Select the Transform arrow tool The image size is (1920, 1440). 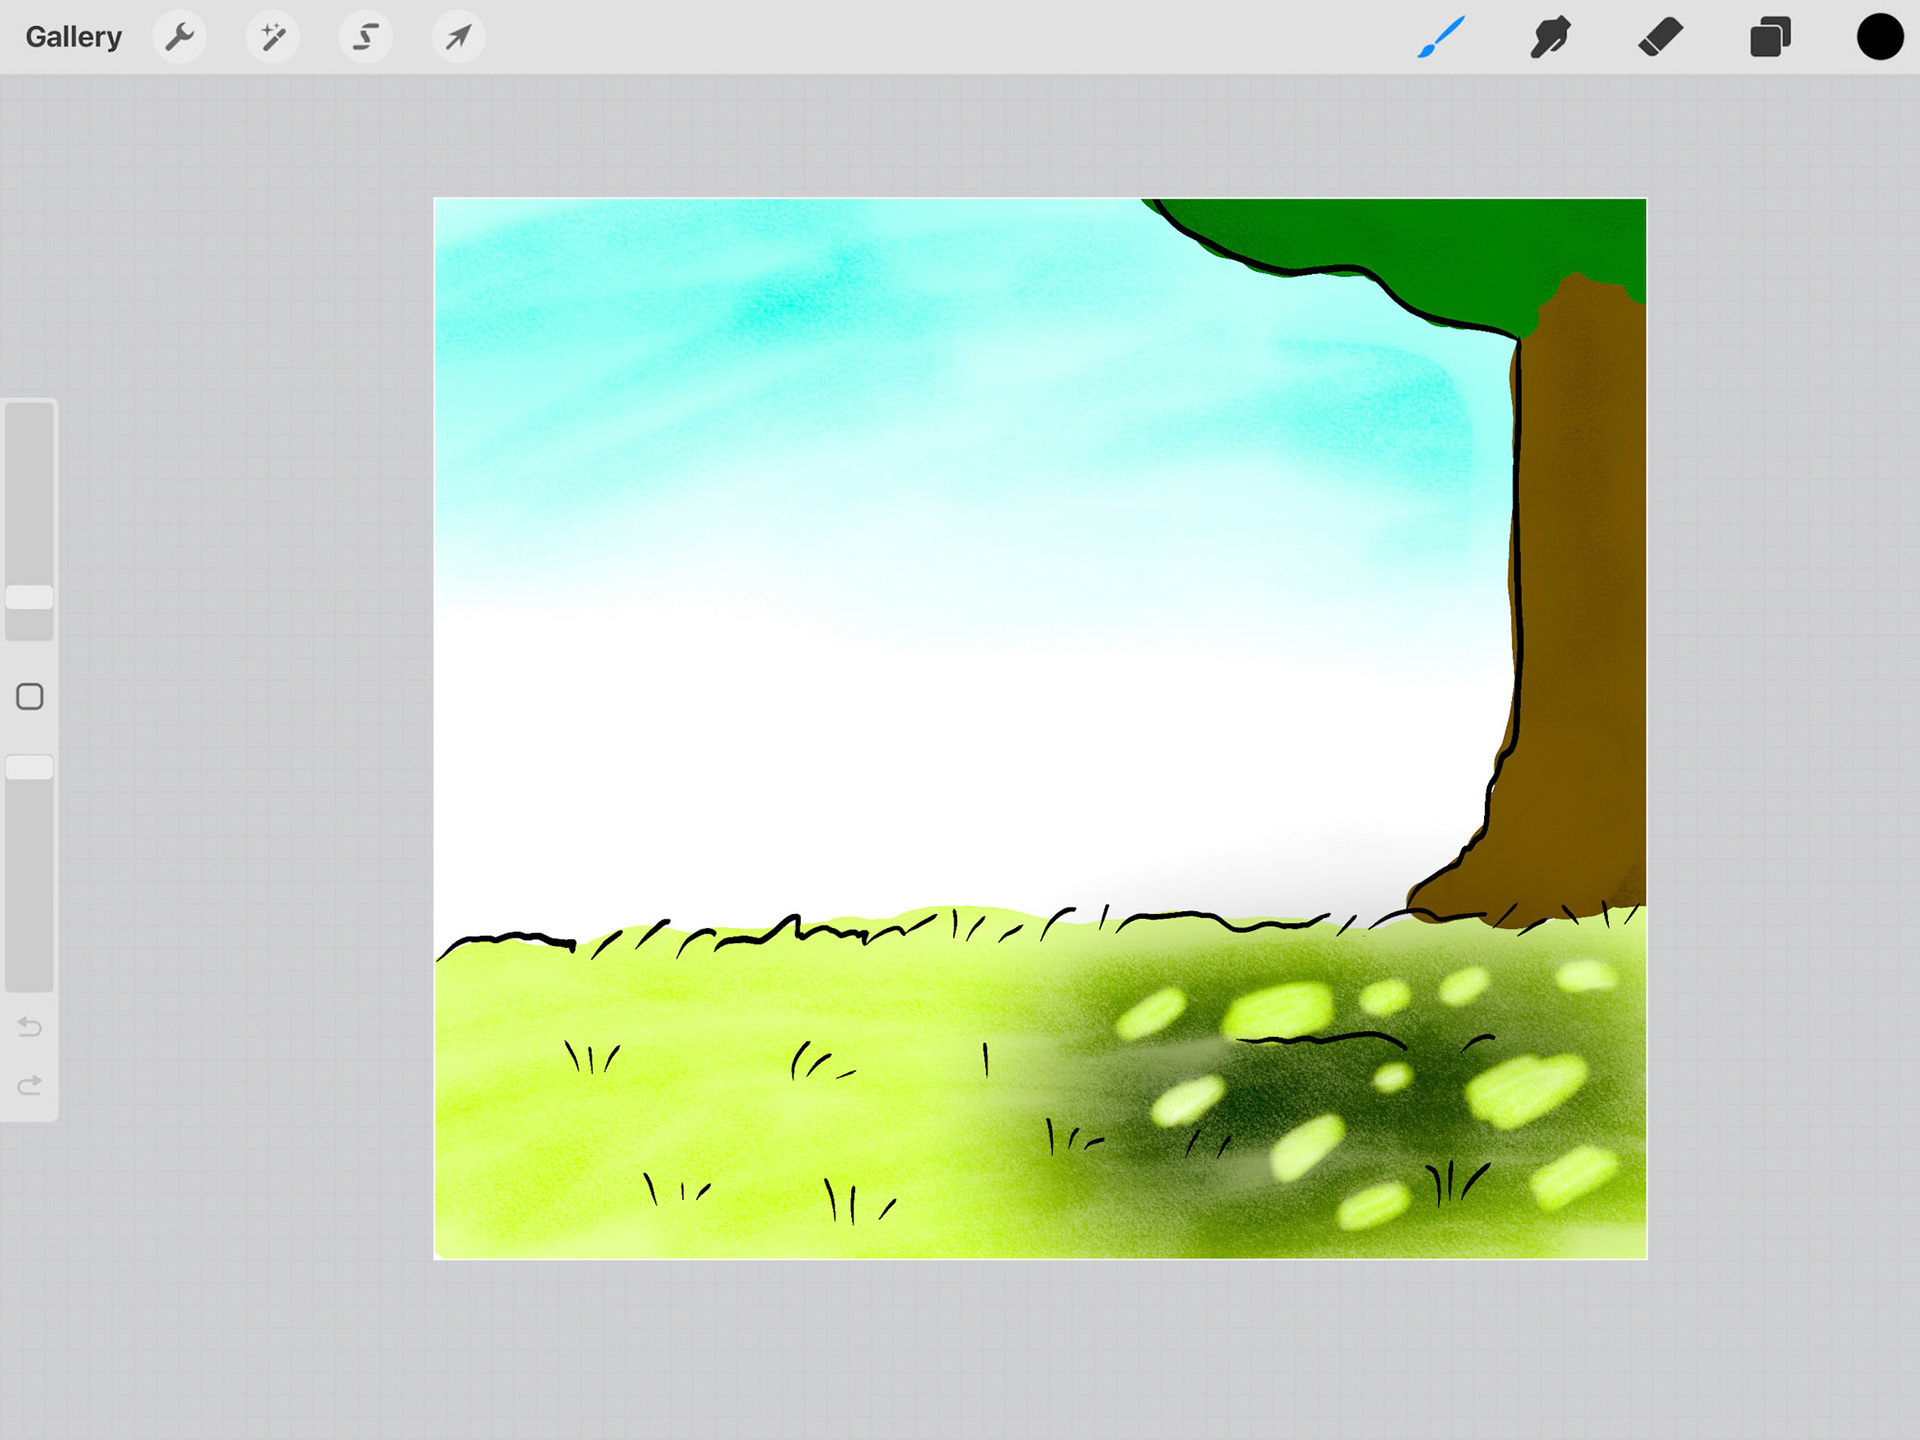[x=458, y=38]
